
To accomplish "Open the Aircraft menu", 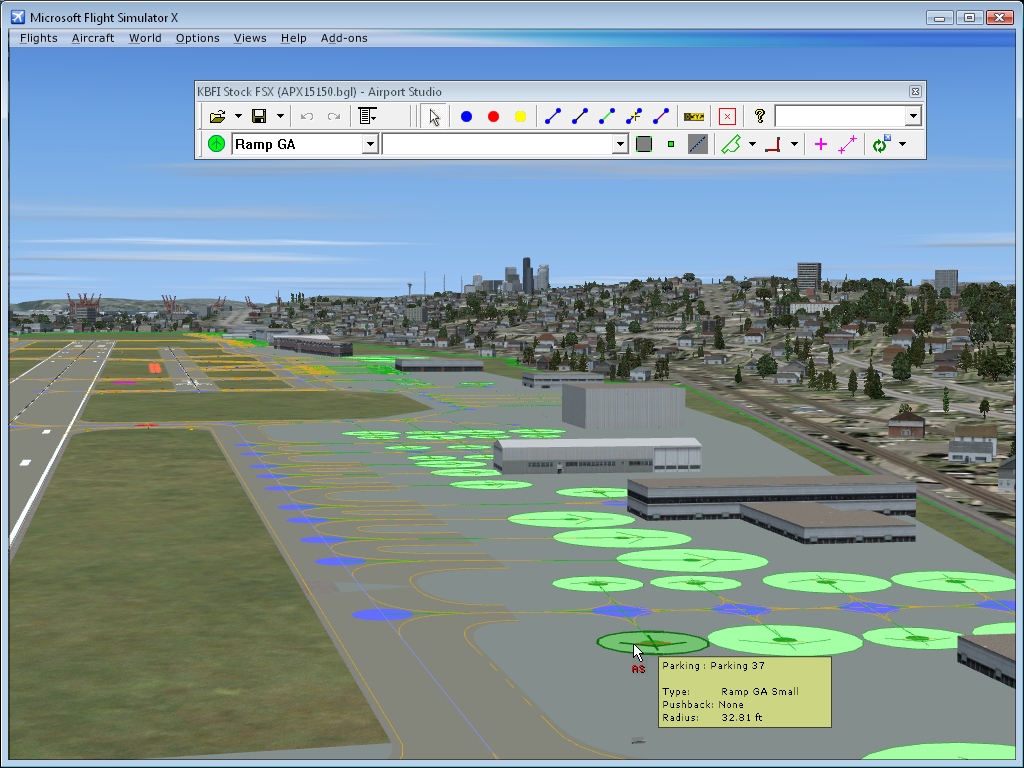I will [x=93, y=38].
